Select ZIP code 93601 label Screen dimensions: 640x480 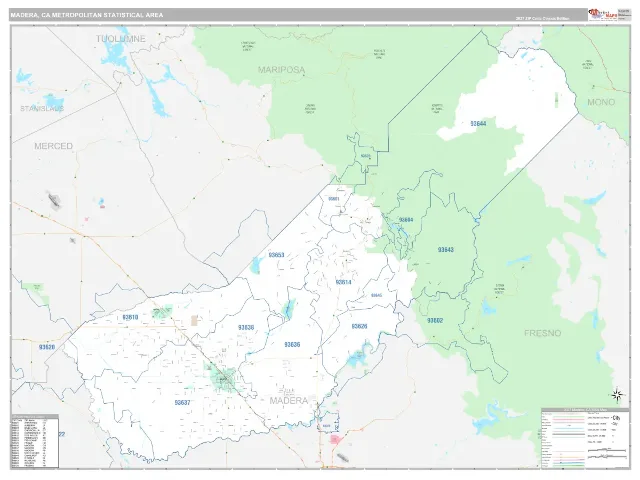334,199
